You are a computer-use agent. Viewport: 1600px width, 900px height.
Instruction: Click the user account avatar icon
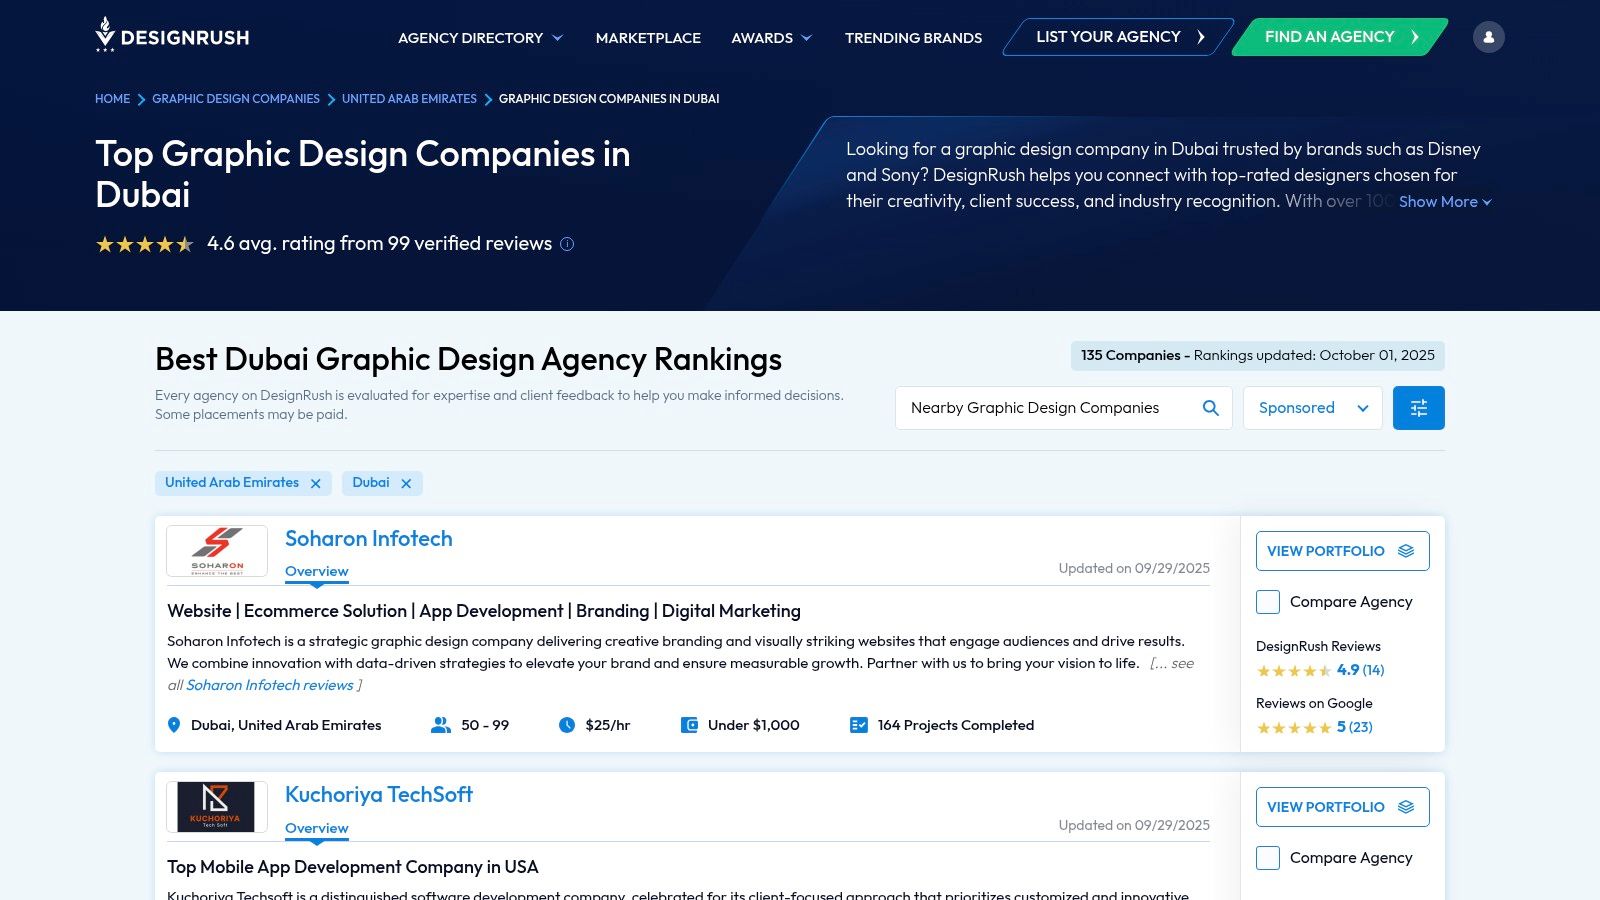1488,37
